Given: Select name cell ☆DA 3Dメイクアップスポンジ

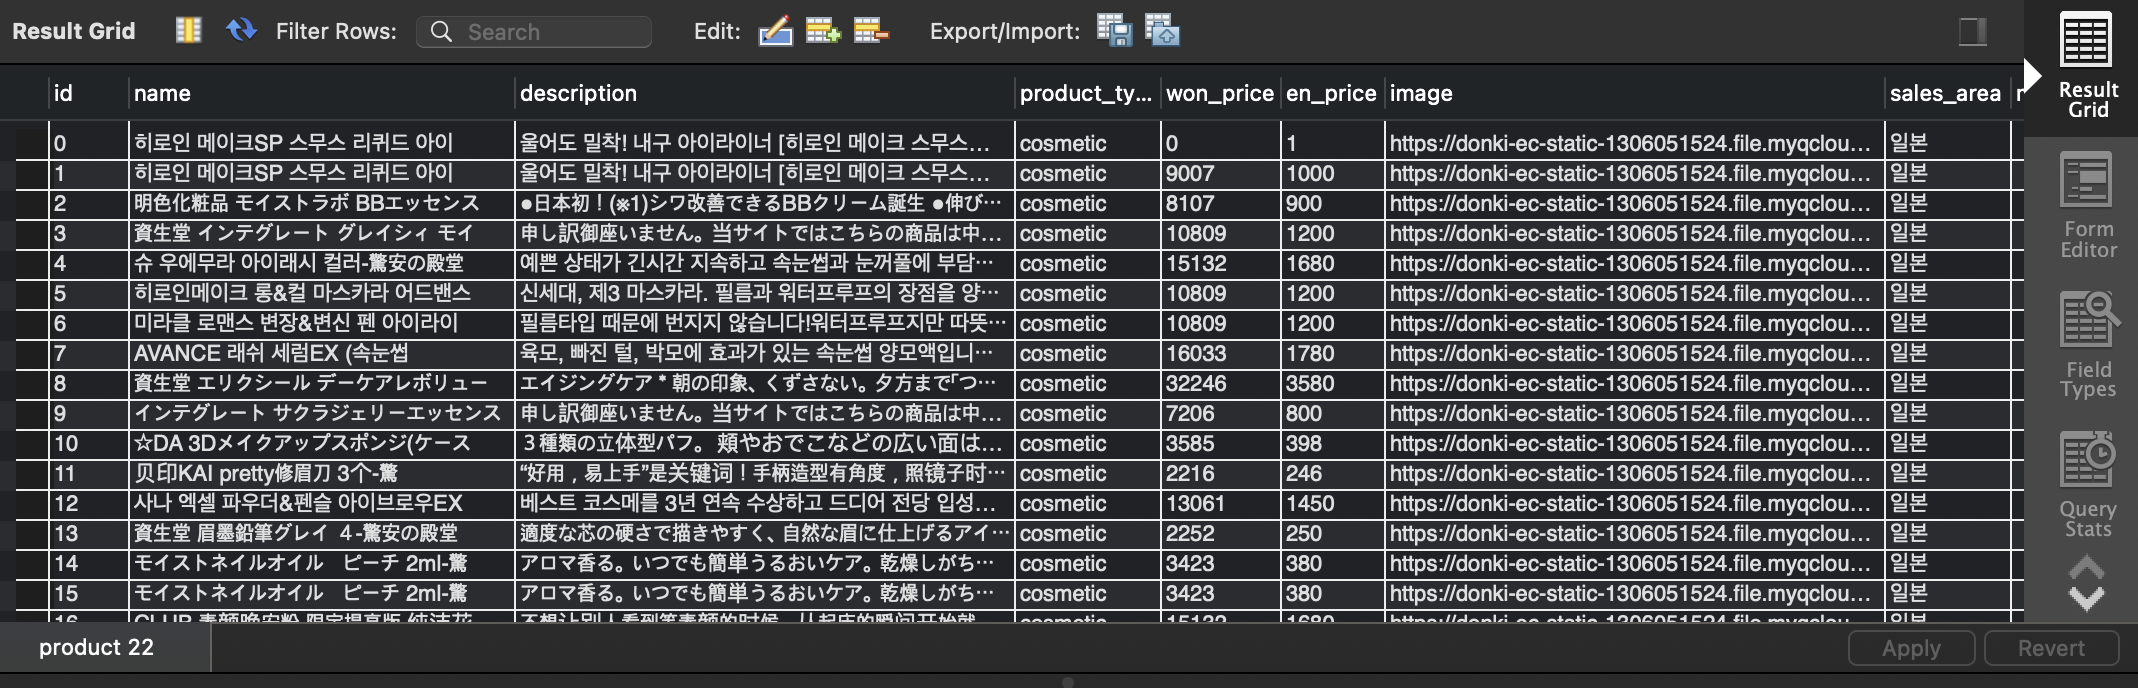Looking at the screenshot, I should (x=321, y=443).
